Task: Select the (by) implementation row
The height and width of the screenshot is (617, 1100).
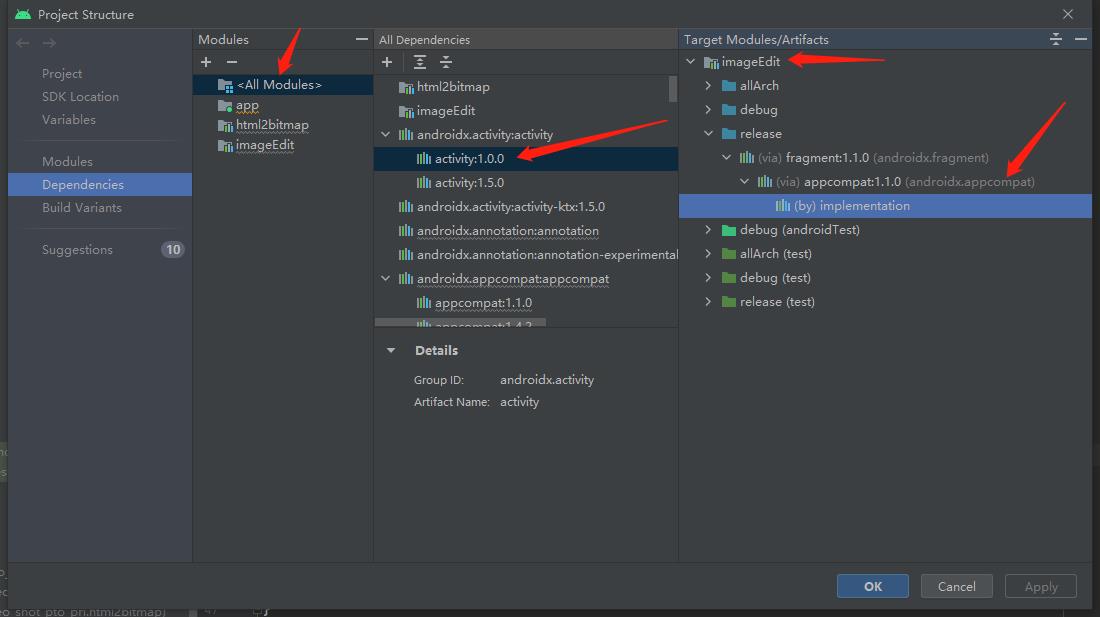Action: (x=885, y=205)
